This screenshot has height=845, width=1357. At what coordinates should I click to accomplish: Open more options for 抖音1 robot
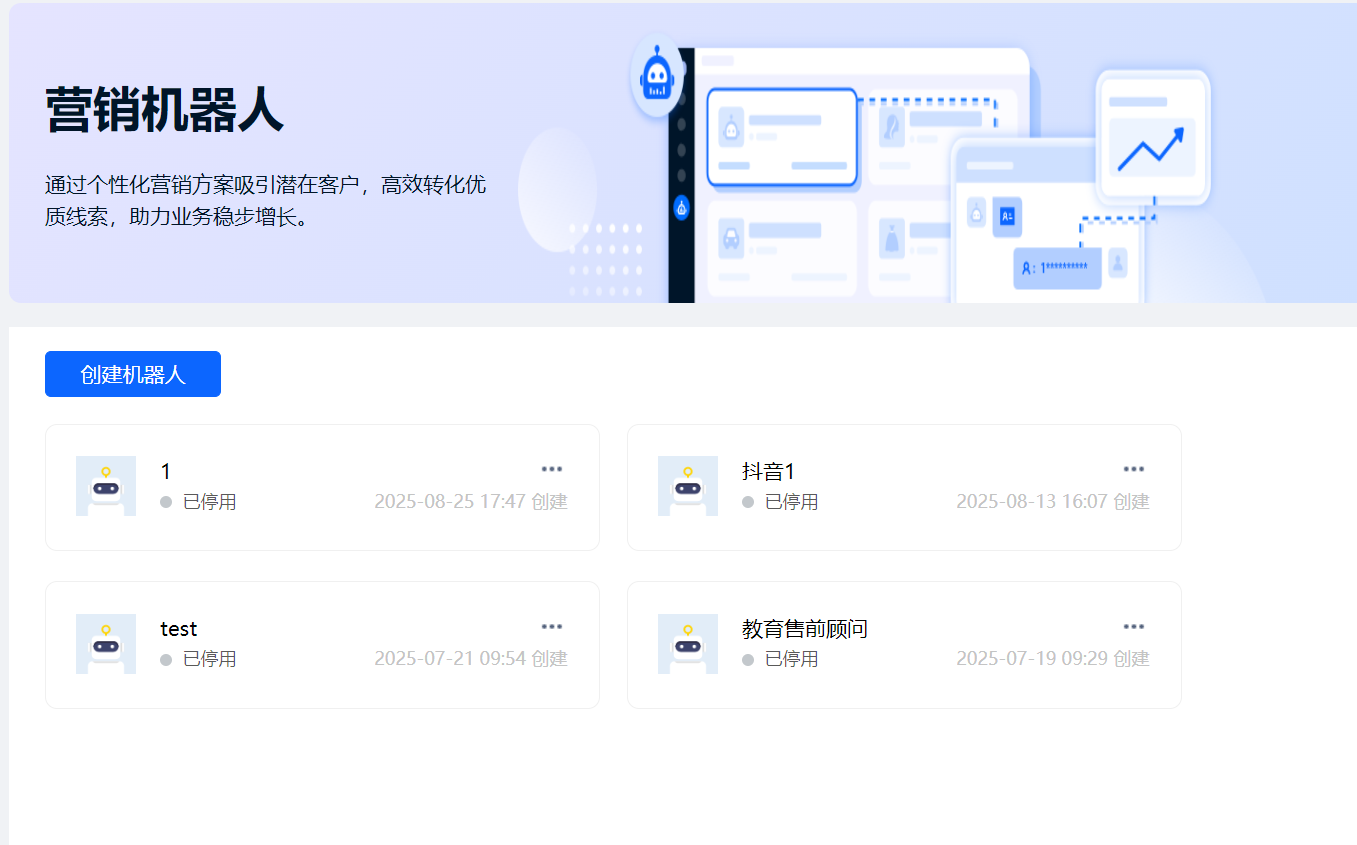pyautogui.click(x=1133, y=469)
